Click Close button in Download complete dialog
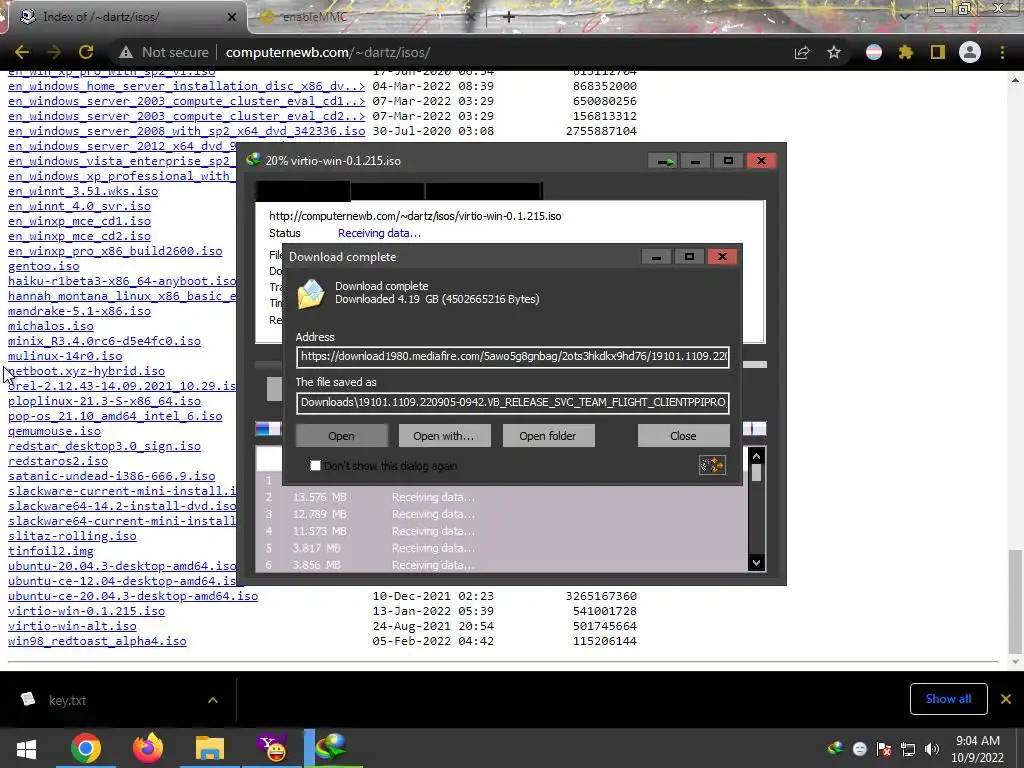Viewport: 1024px width, 768px height. (683, 436)
